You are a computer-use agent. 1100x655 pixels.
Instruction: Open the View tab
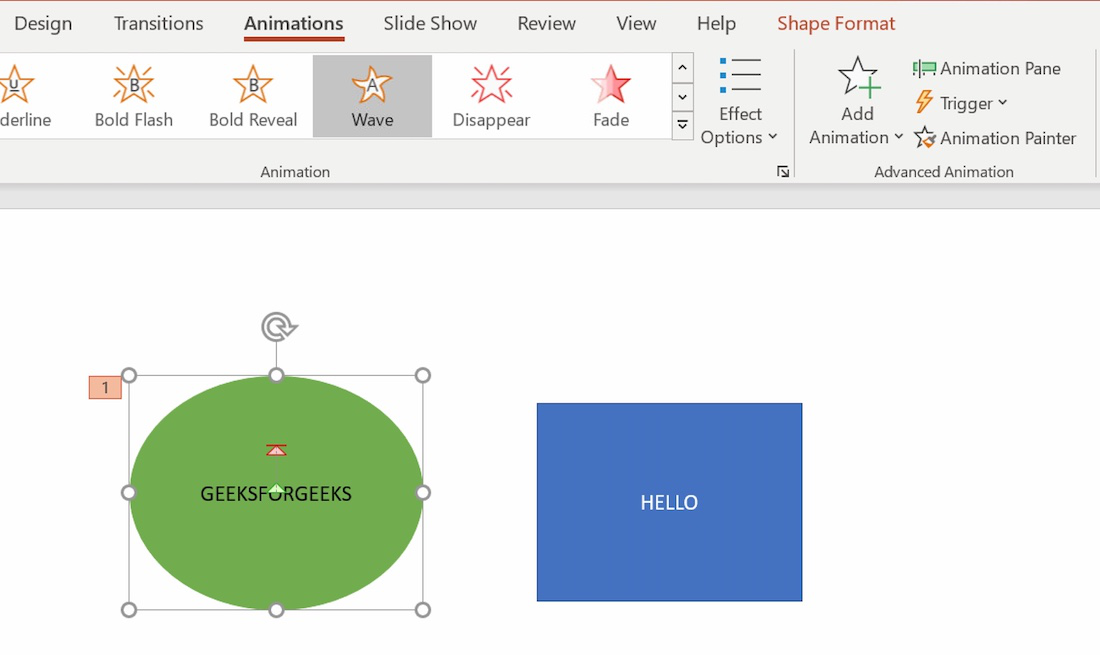[636, 23]
